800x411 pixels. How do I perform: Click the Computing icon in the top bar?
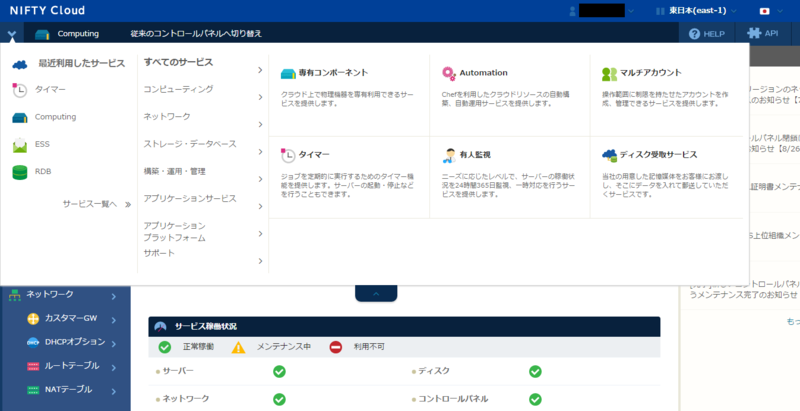42,34
